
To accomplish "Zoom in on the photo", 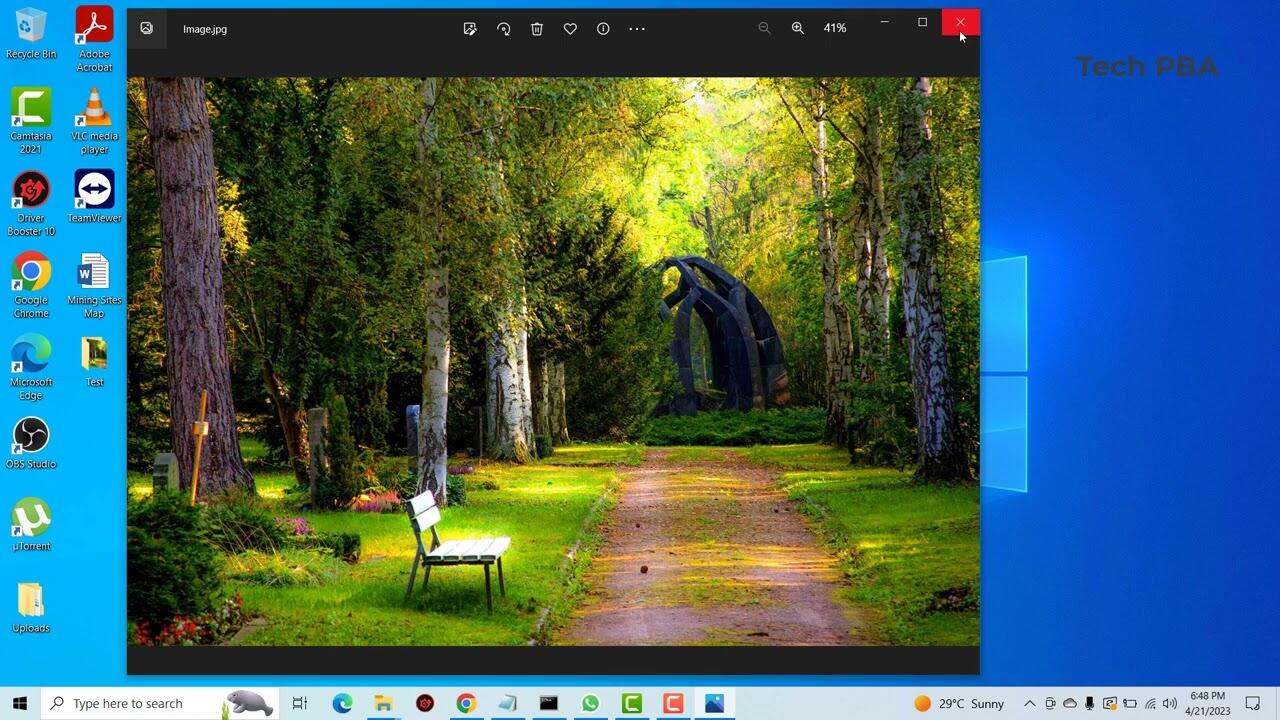I will coord(798,28).
